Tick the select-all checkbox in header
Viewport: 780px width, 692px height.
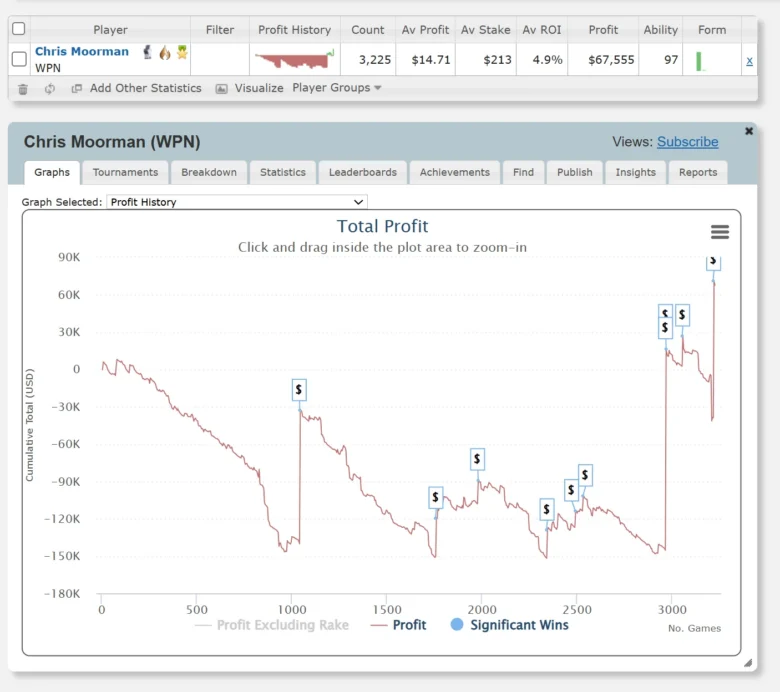(19, 29)
